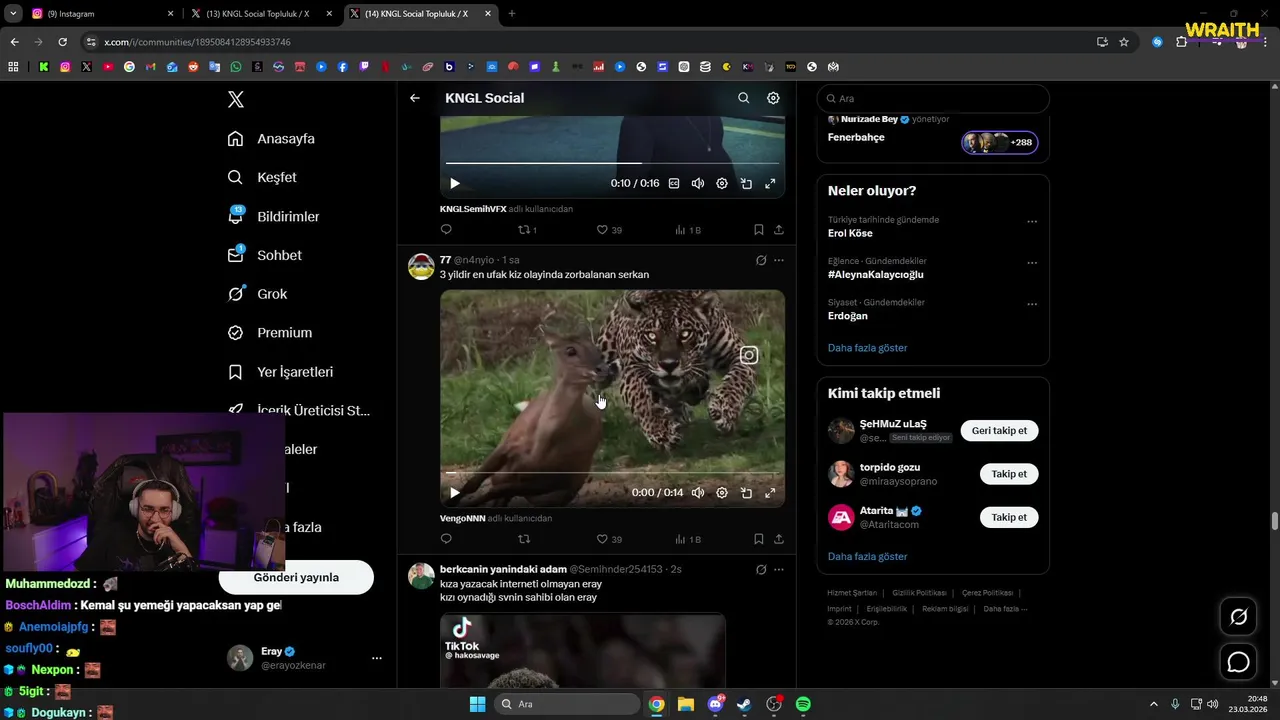Viewport: 1280px width, 720px height.
Task: Click the Gönderi yayınla button
Action: click(x=296, y=577)
